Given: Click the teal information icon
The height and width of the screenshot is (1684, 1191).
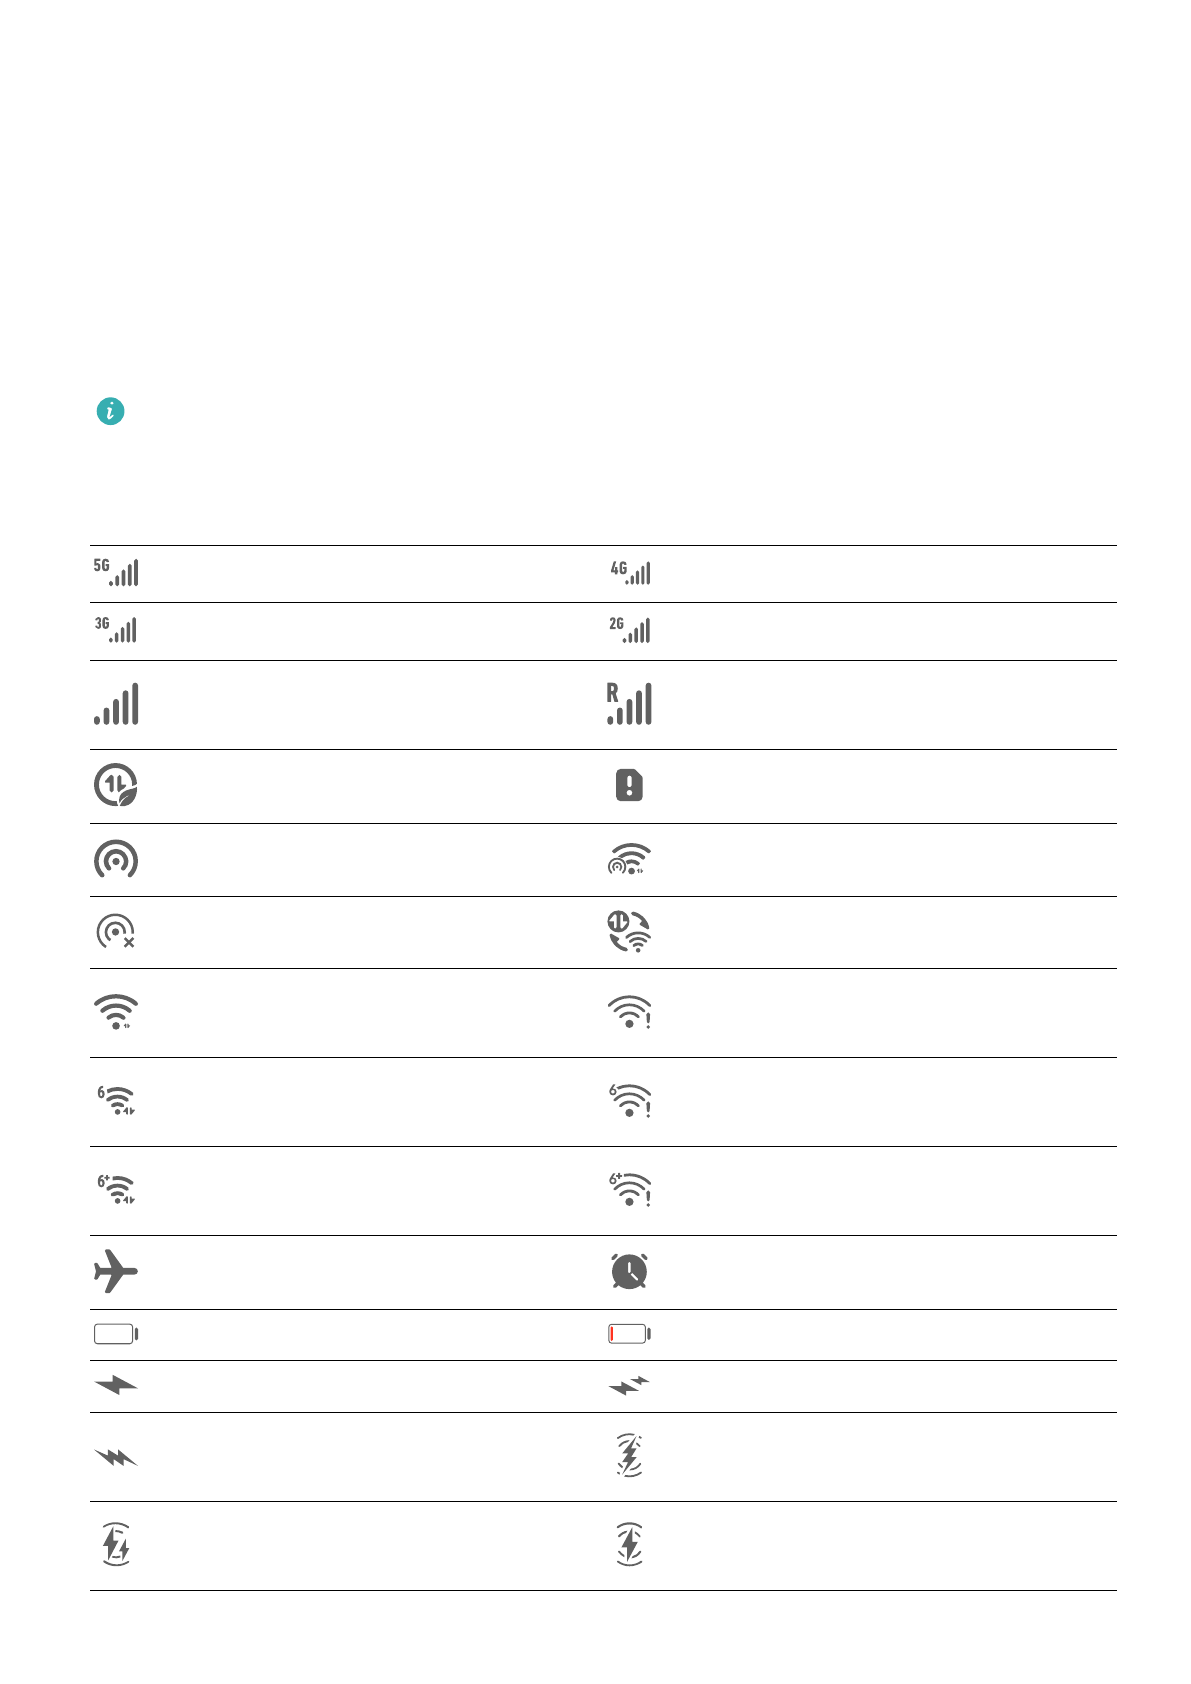Looking at the screenshot, I should pyautogui.click(x=111, y=411).
